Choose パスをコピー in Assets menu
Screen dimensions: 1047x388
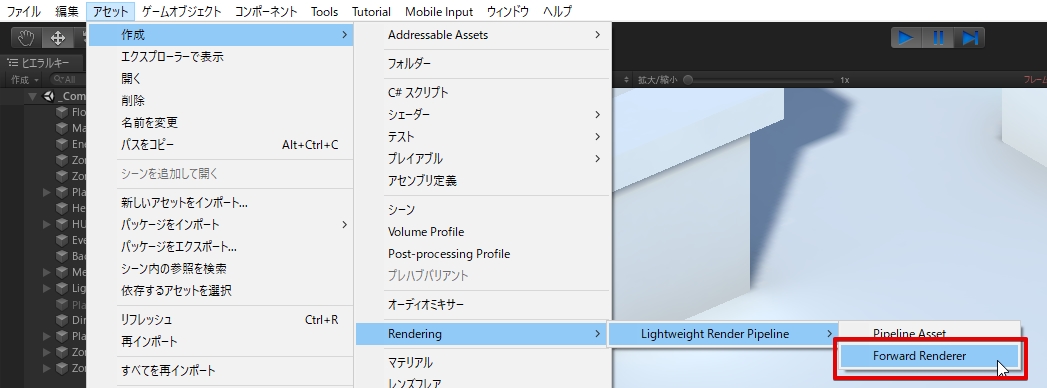coord(220,145)
